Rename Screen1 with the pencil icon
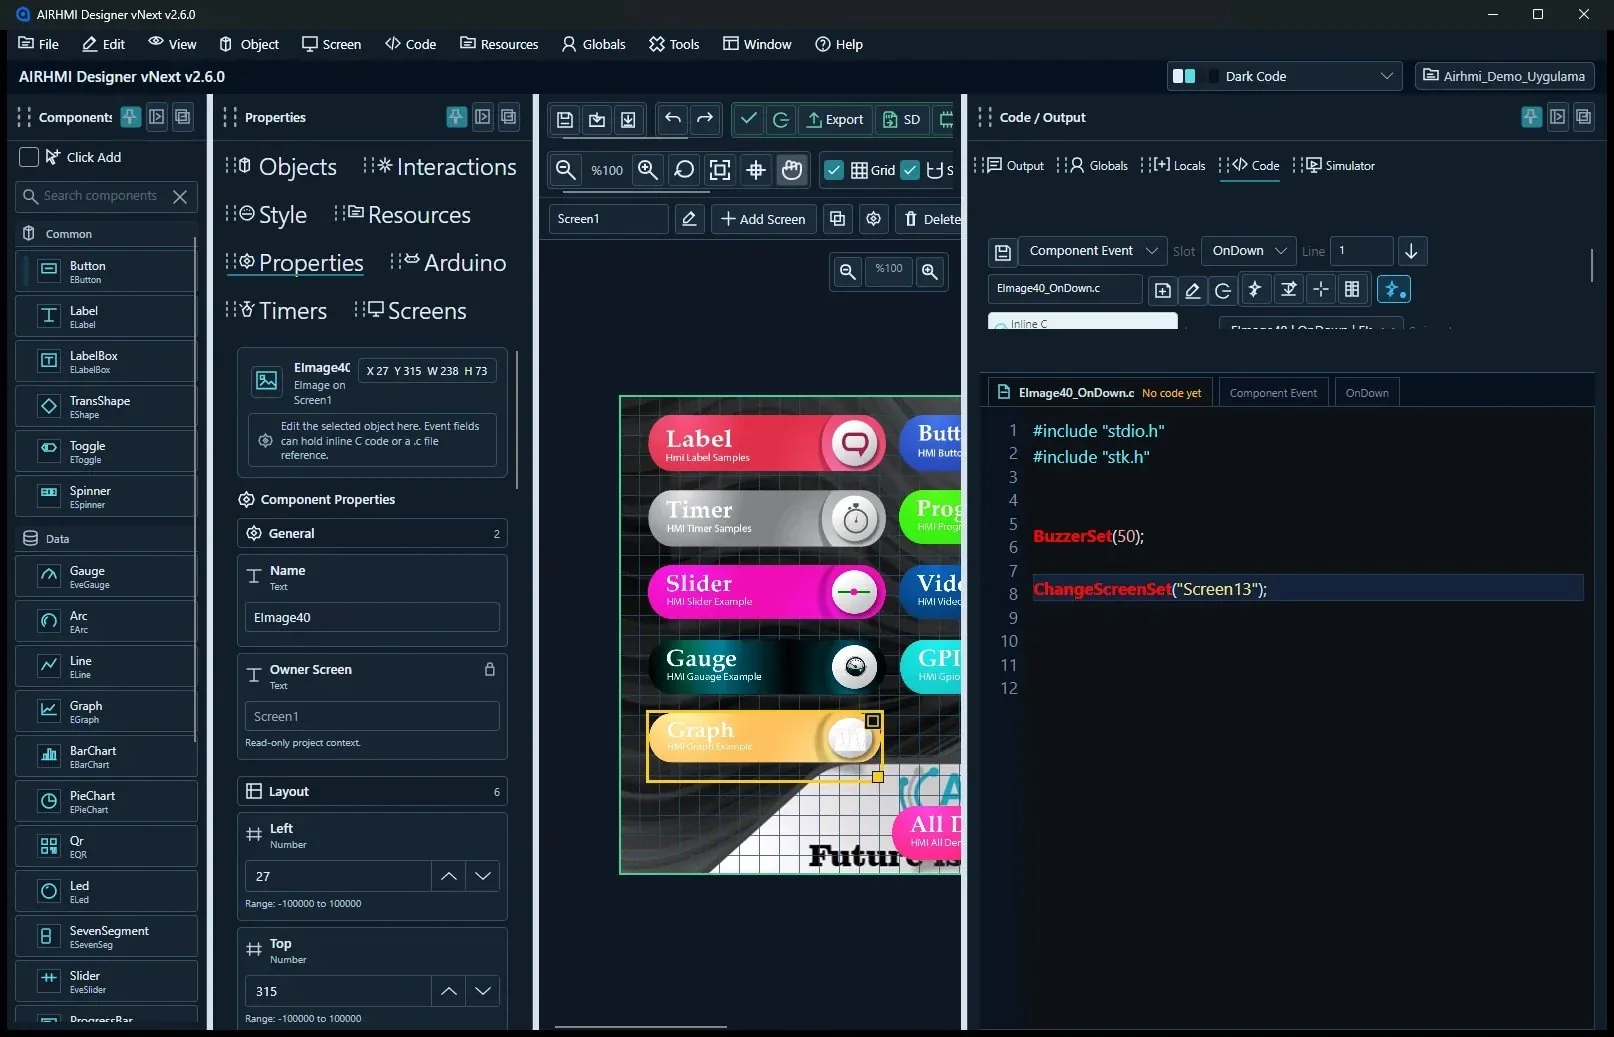Image resolution: width=1614 pixels, height=1037 pixels. (x=689, y=219)
